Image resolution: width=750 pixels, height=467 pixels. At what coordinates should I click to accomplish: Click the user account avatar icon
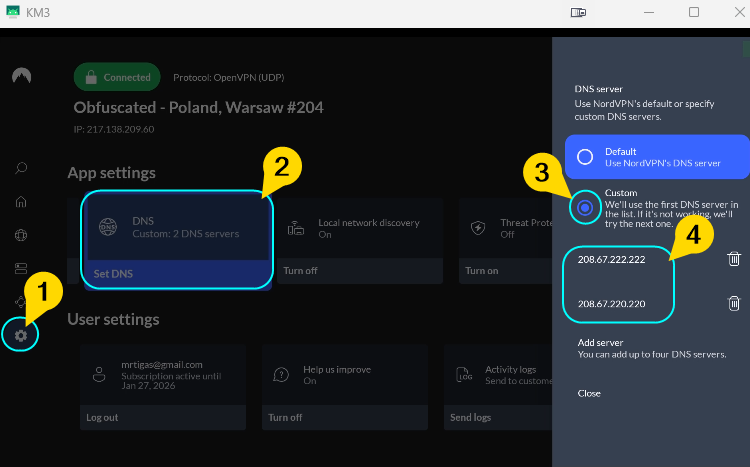pyautogui.click(x=99, y=375)
